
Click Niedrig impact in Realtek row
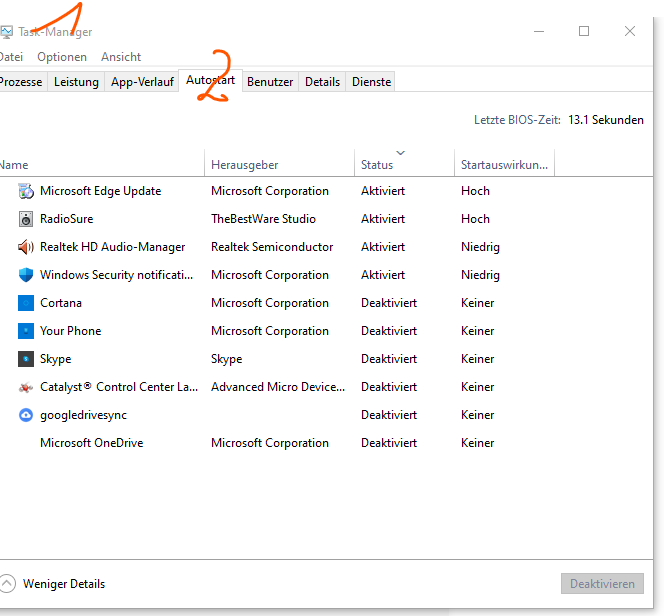tap(480, 247)
